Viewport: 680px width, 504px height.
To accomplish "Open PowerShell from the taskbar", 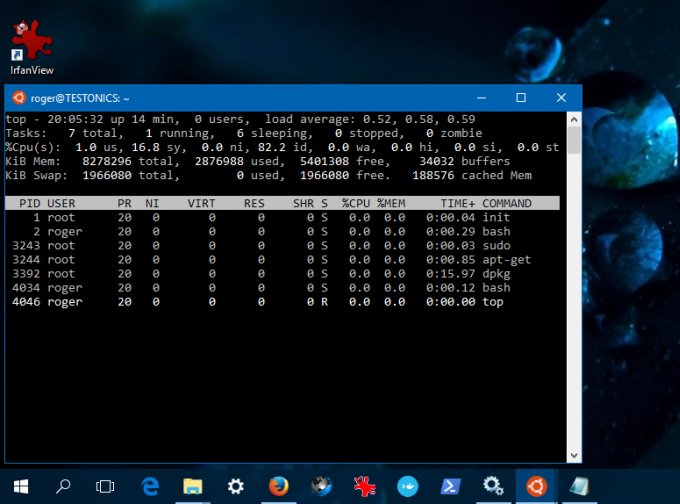I will [451, 486].
